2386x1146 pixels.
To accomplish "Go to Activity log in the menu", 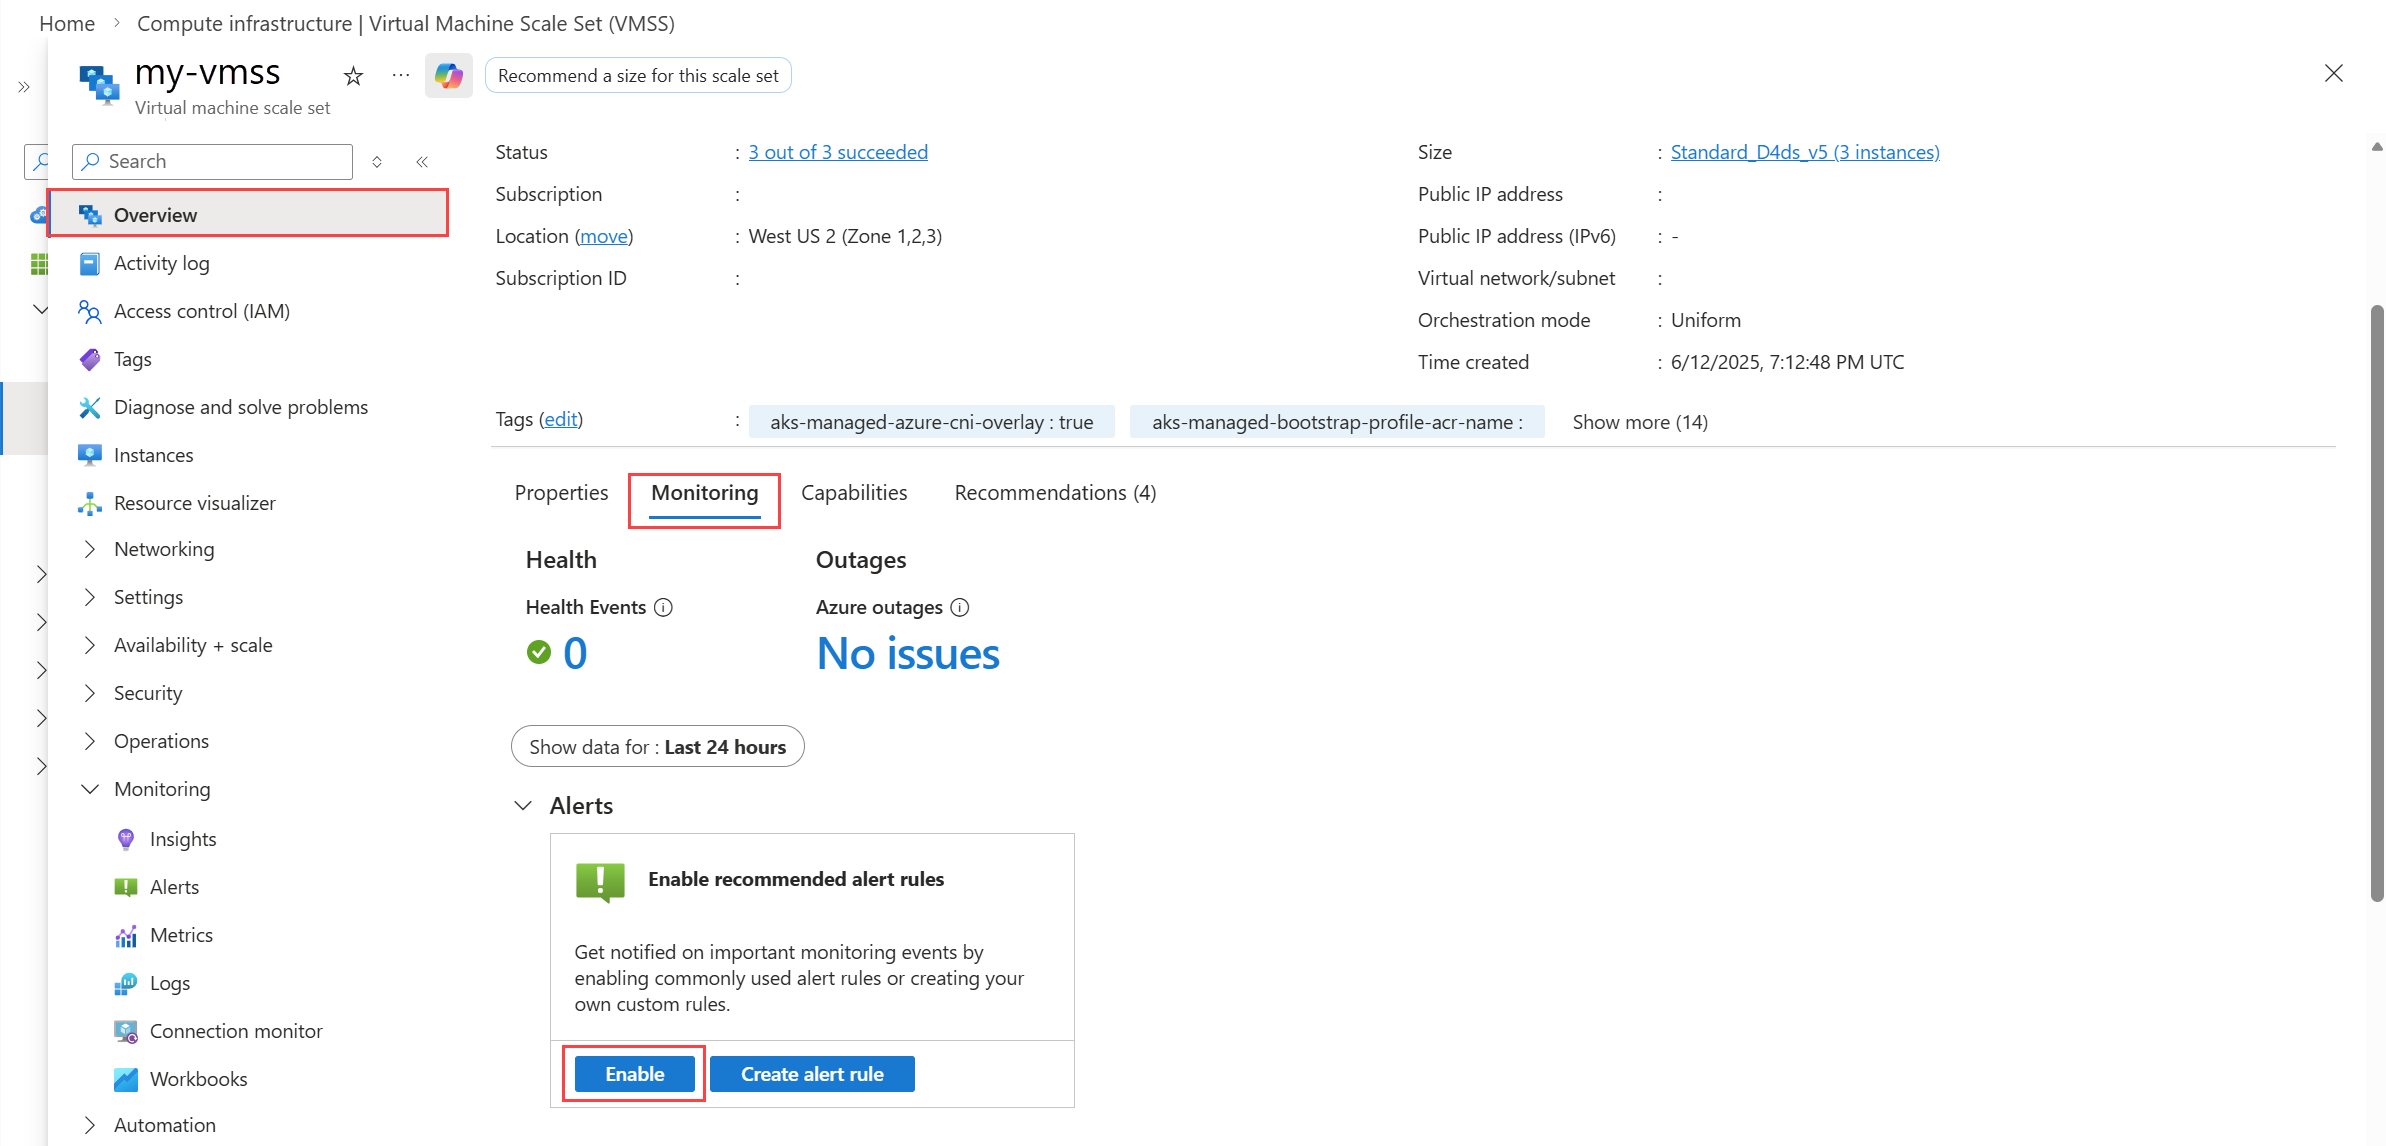I will coord(162,263).
